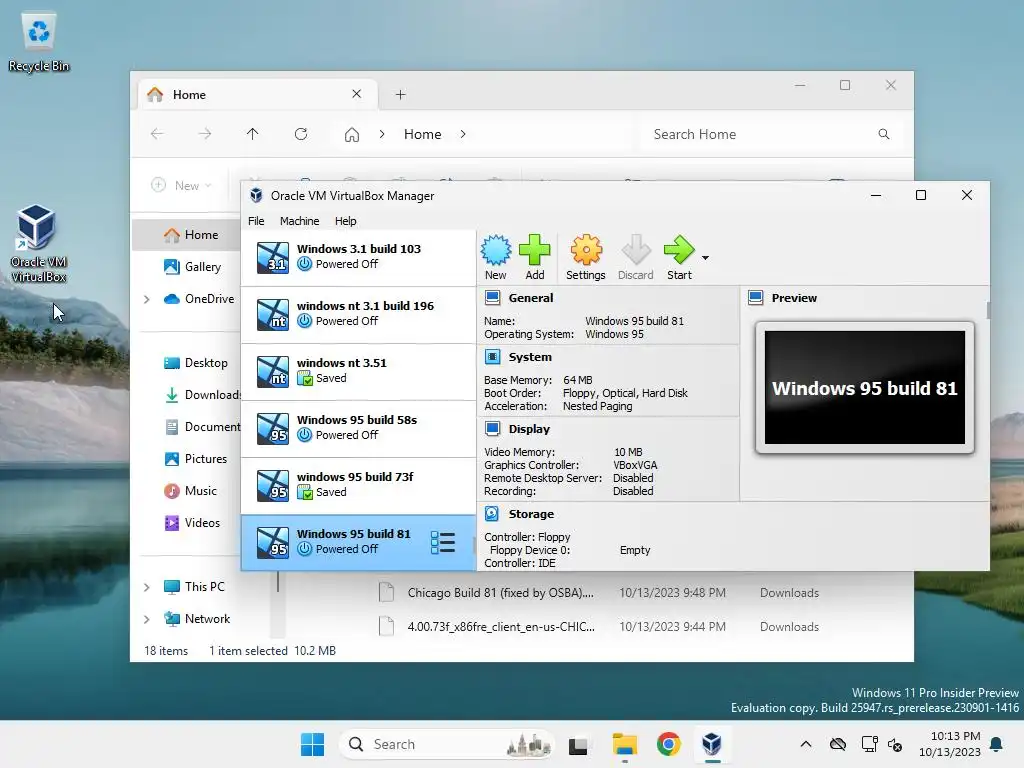Expand the This PC tree node
The image size is (1024, 768).
click(x=147, y=587)
